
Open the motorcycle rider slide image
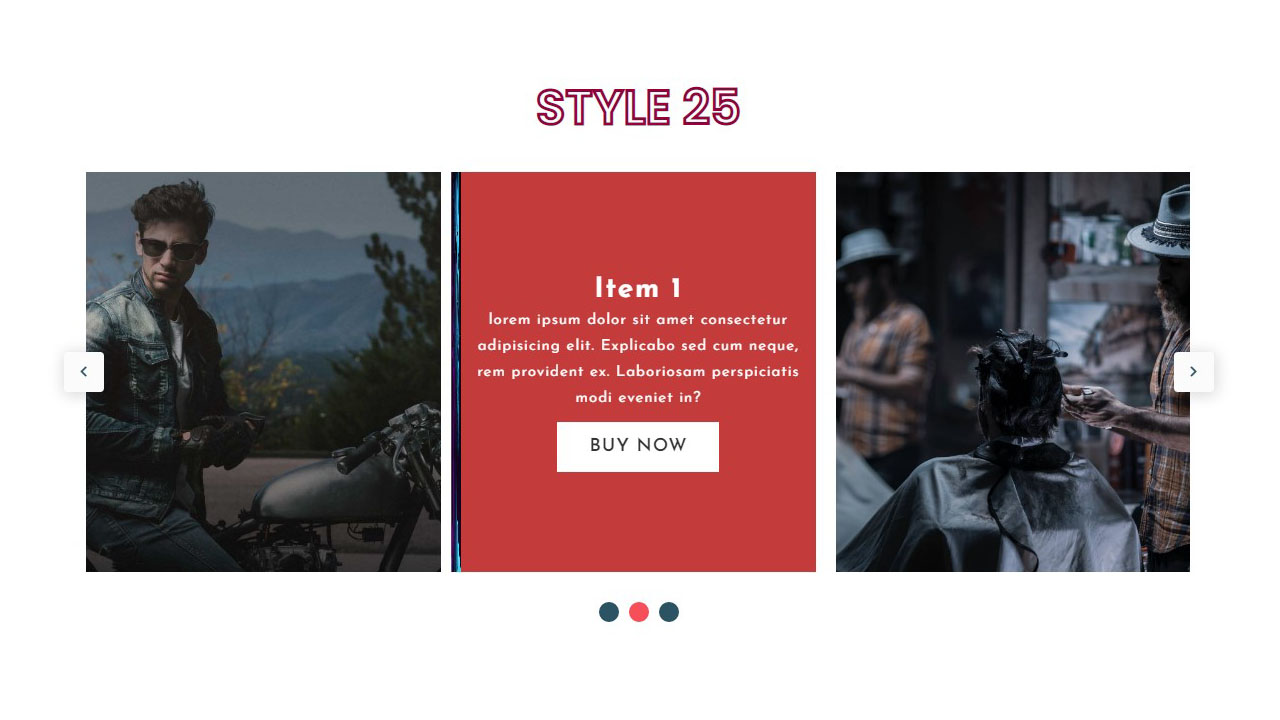tap(263, 372)
